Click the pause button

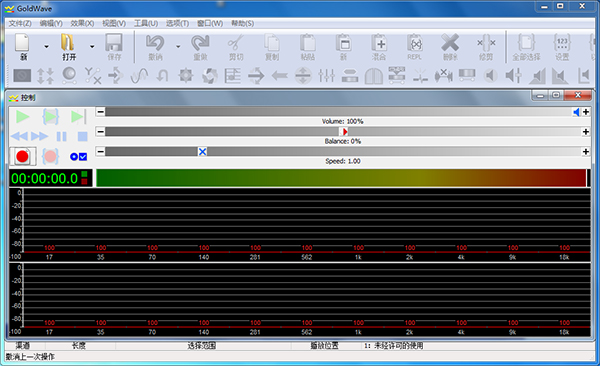(x=61, y=136)
